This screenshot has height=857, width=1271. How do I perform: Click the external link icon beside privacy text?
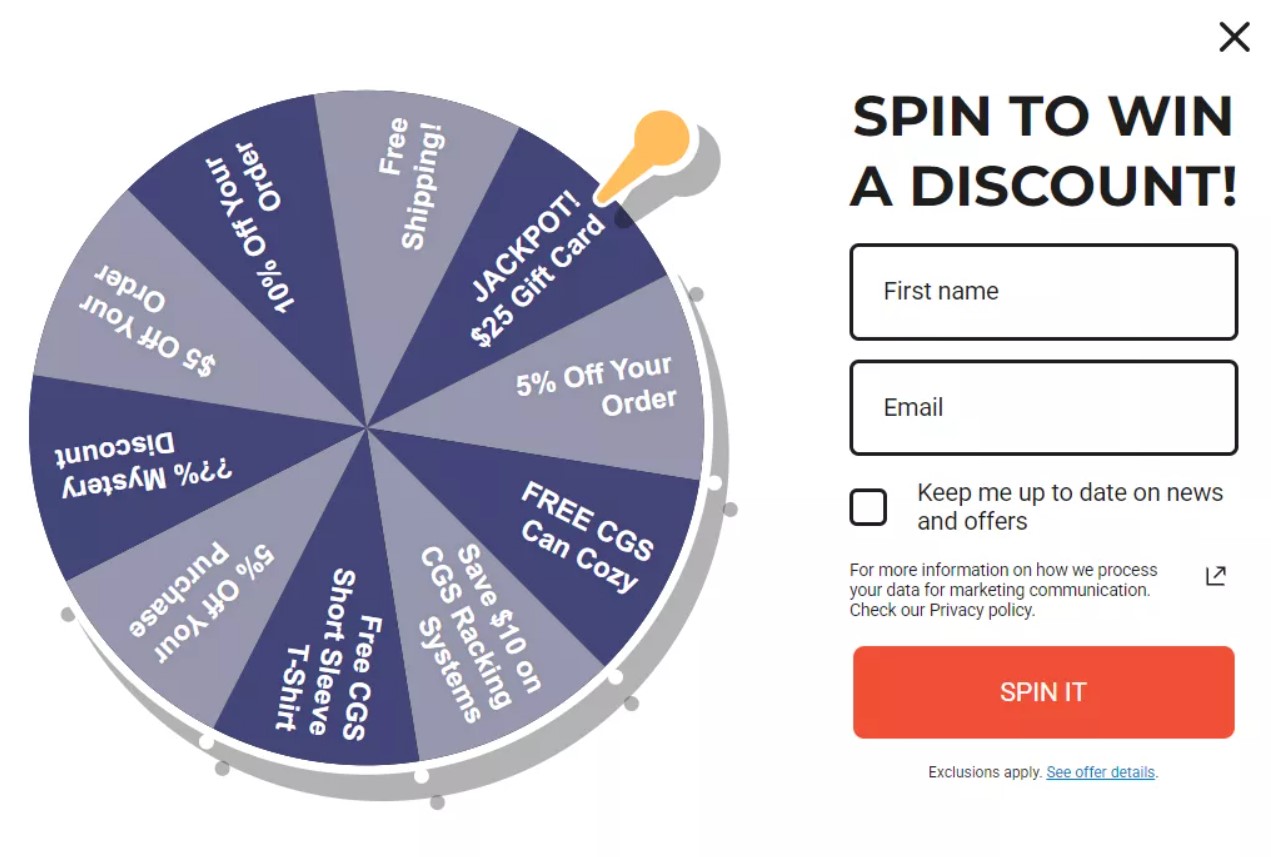coord(1216,575)
